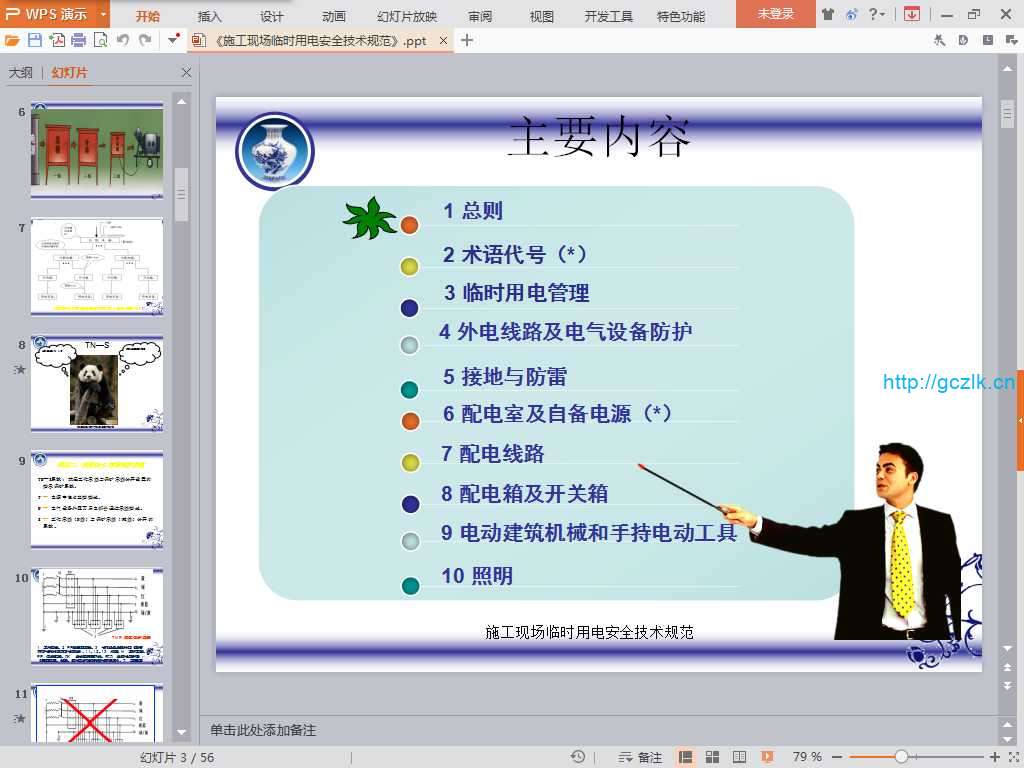Switch to slide sorter view

tap(713, 757)
